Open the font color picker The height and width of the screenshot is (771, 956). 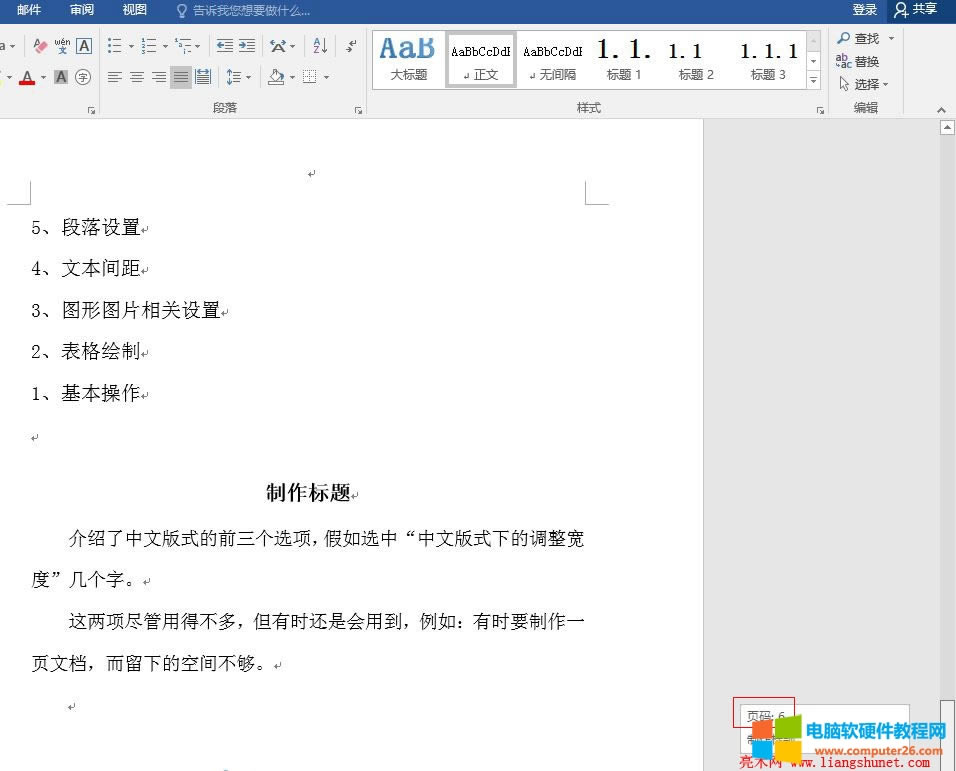point(41,77)
